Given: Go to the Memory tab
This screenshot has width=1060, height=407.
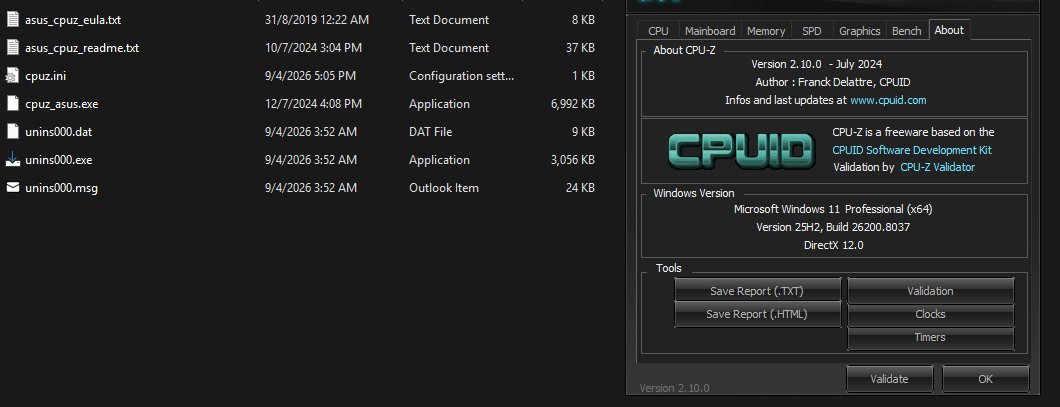Looking at the screenshot, I should pos(765,31).
